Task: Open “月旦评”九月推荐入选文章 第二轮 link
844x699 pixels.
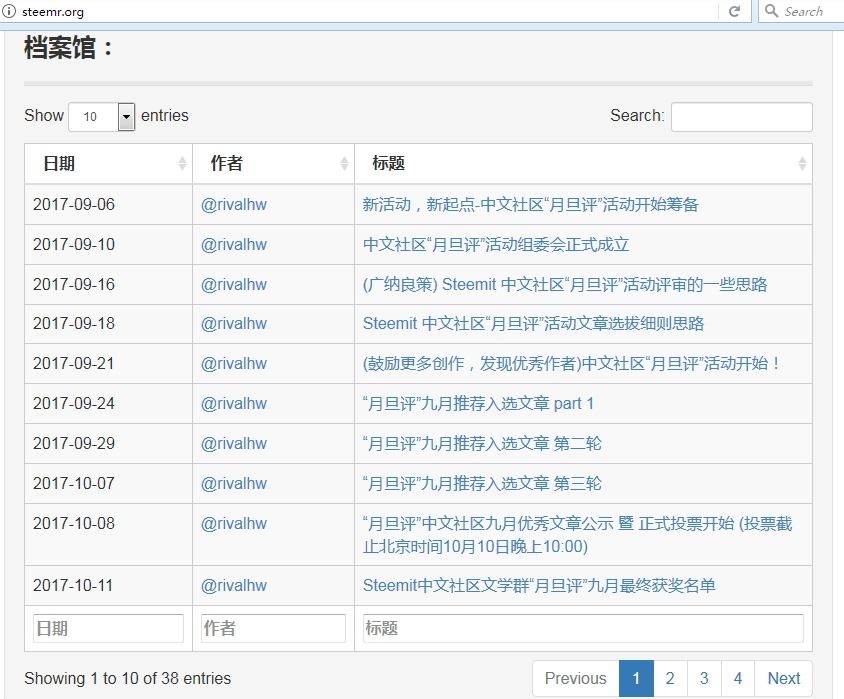Action: tap(482, 444)
